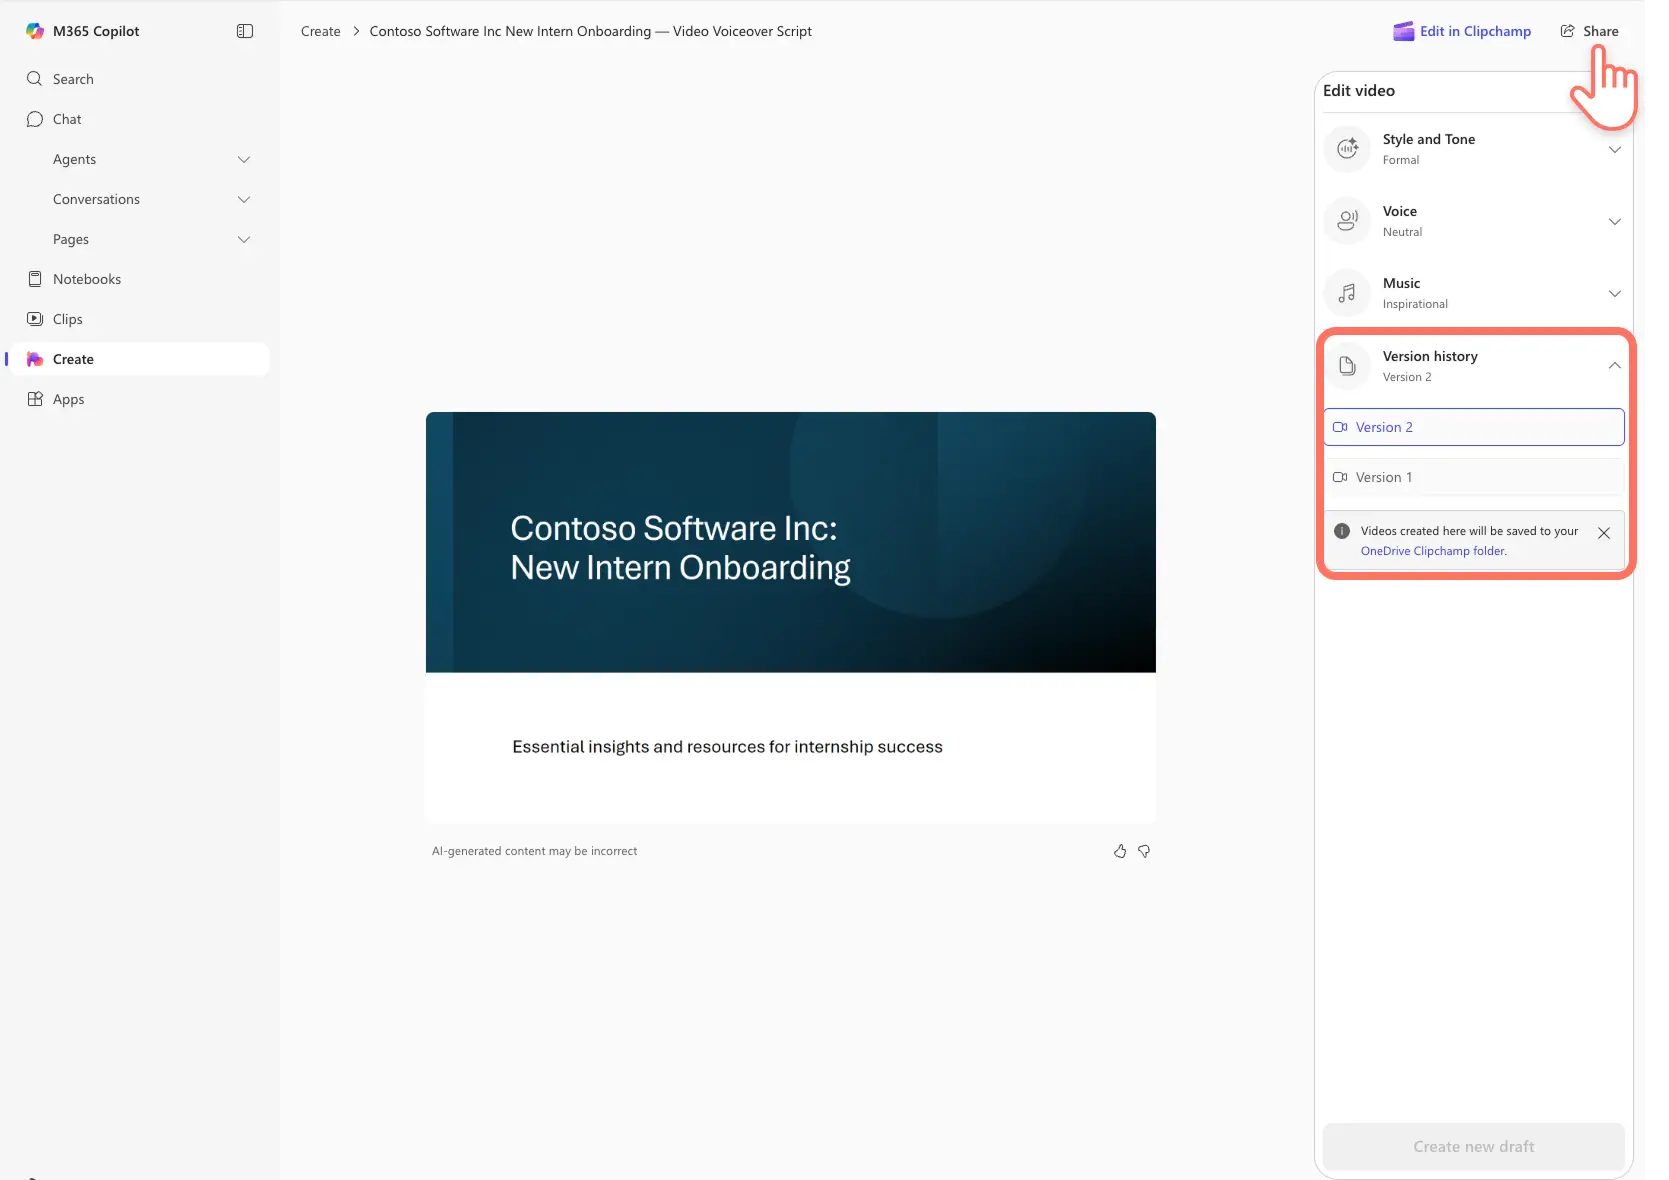Click the Create new draft button
The height and width of the screenshot is (1180, 1669).
pyautogui.click(x=1473, y=1146)
